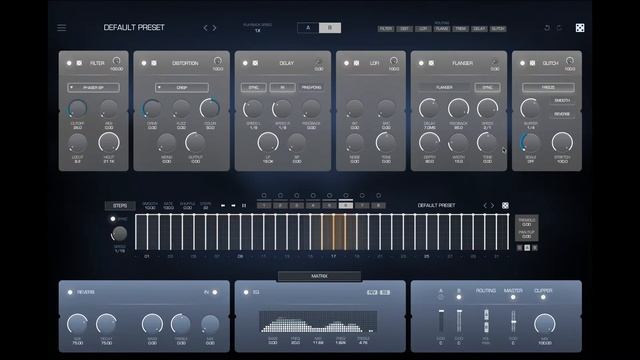Randomize the Glitch module with its dice
640x360 pixels.
(532, 63)
